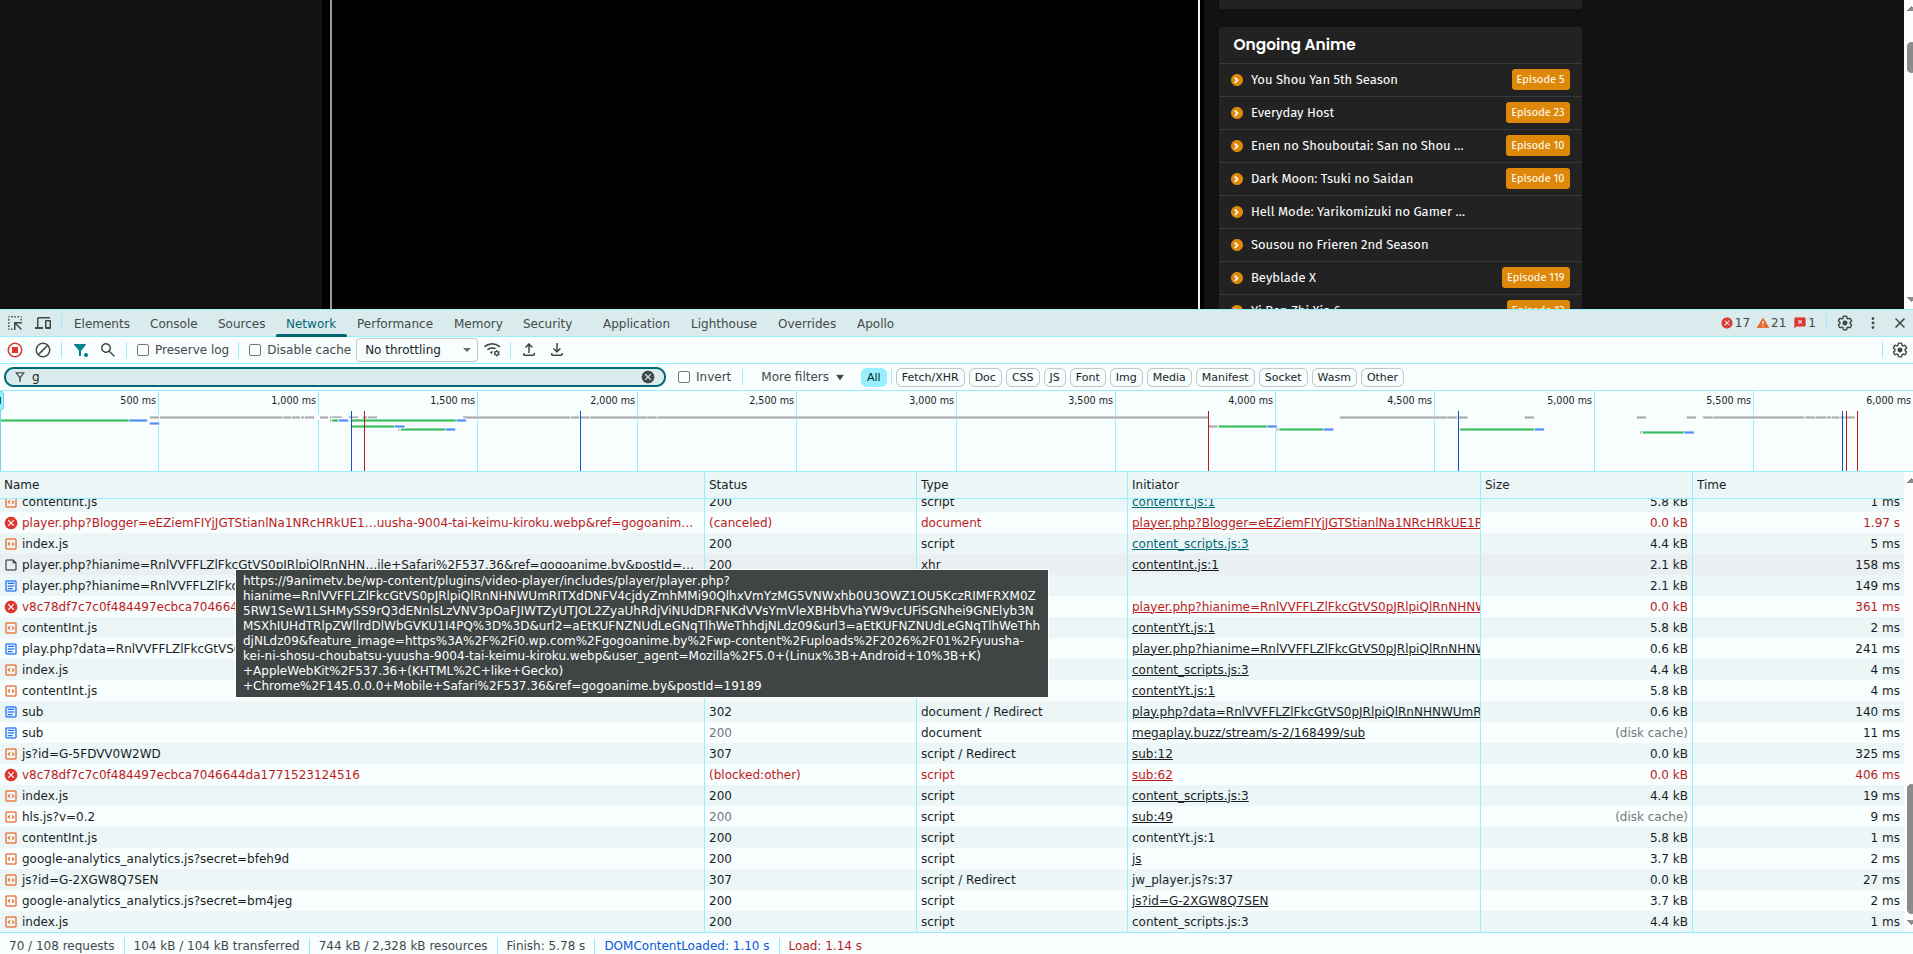Open the No throttling dropdown
Viewport: 1913px width, 954px height.
[x=417, y=350]
